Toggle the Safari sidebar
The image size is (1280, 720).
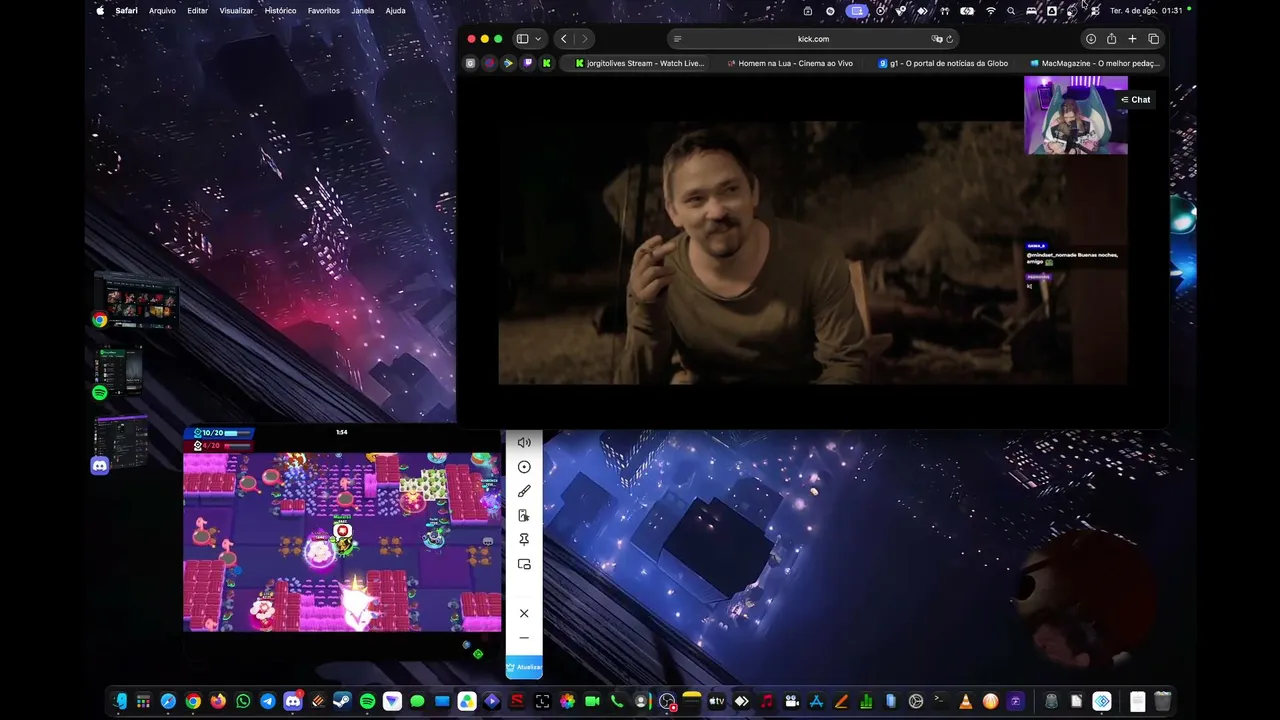coord(522,39)
